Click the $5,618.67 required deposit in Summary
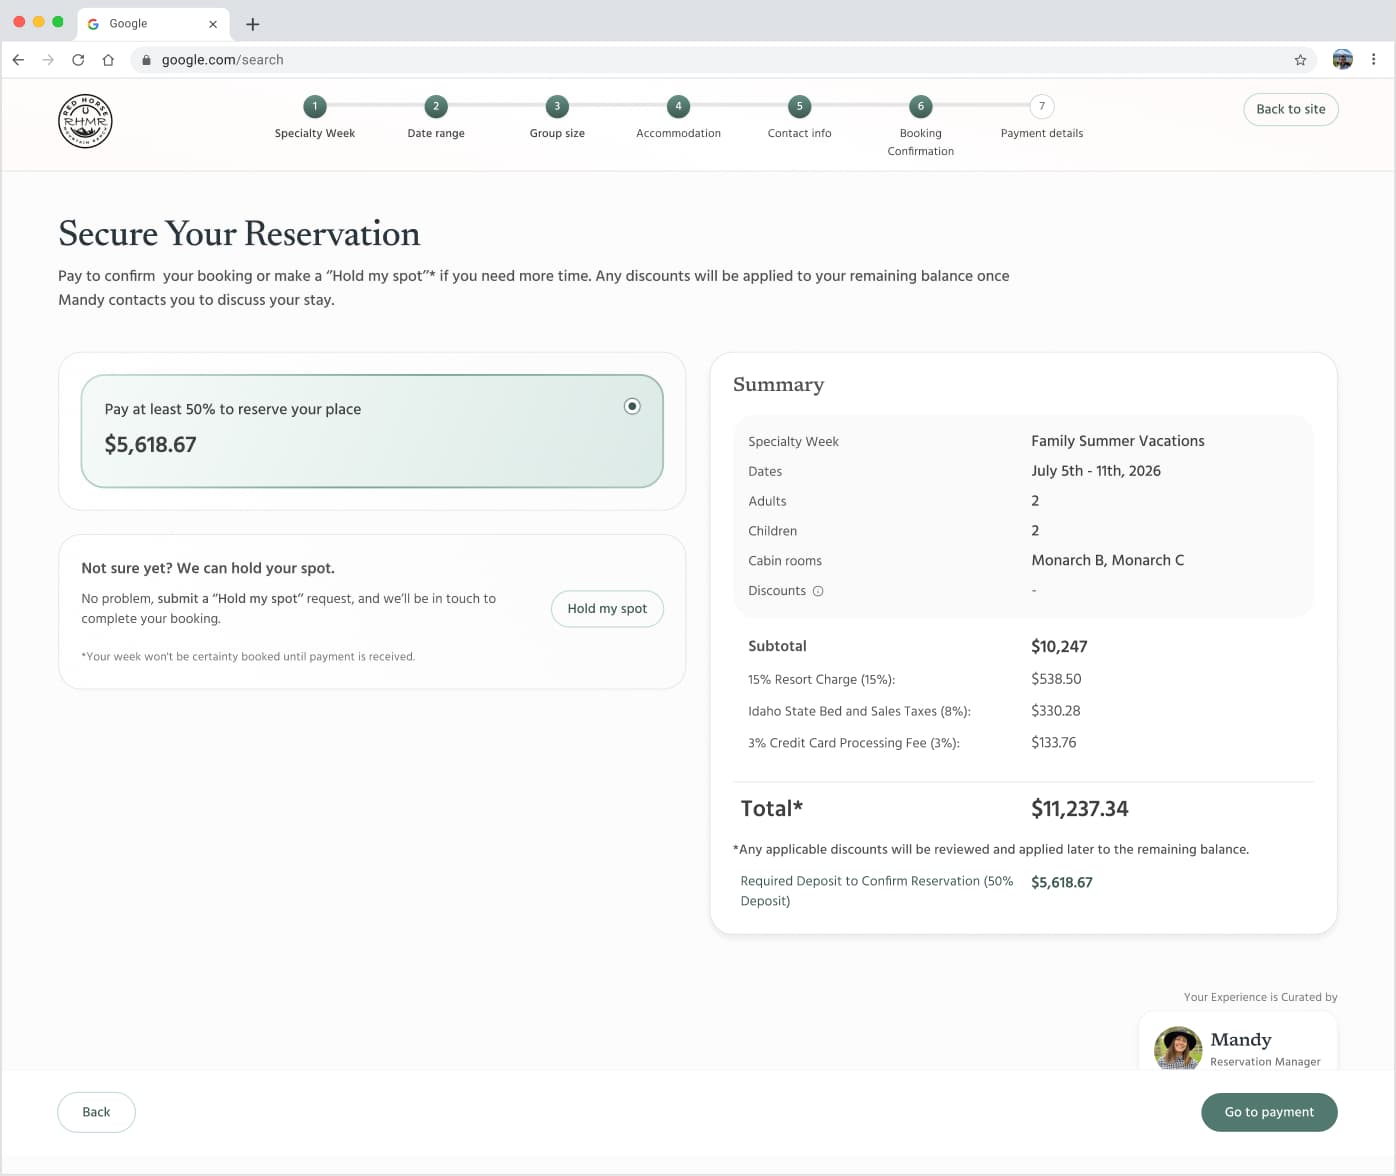Screen dimensions: 1396x1176 (1062, 882)
